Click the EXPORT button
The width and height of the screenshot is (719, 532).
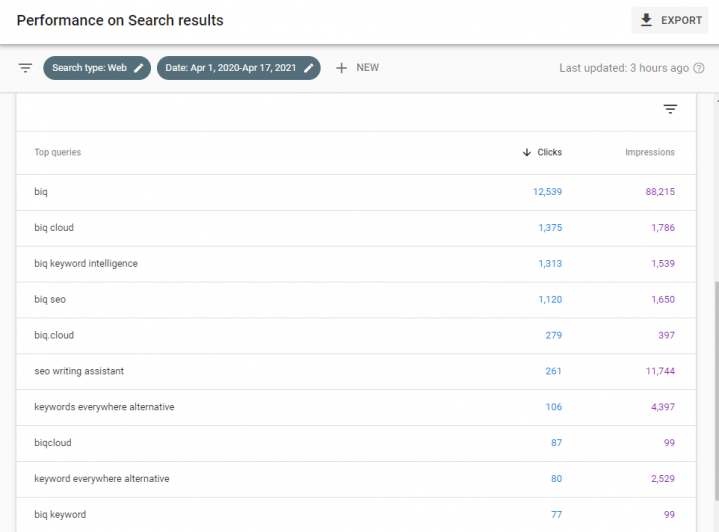pos(669,20)
